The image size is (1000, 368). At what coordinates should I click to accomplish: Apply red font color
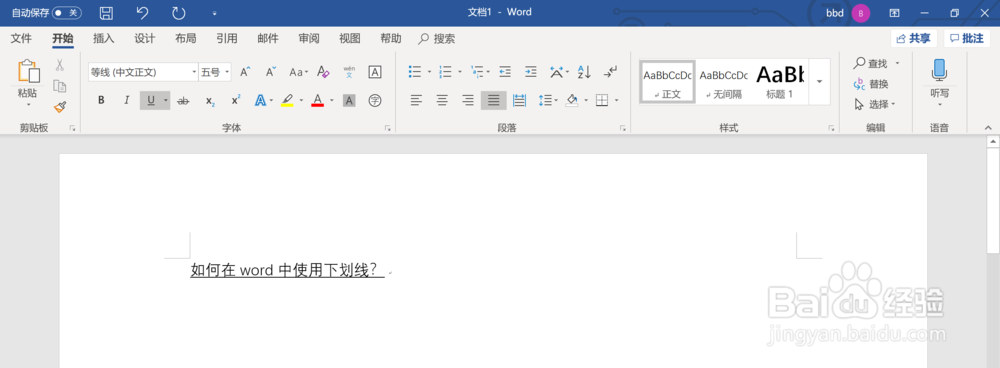tap(318, 100)
